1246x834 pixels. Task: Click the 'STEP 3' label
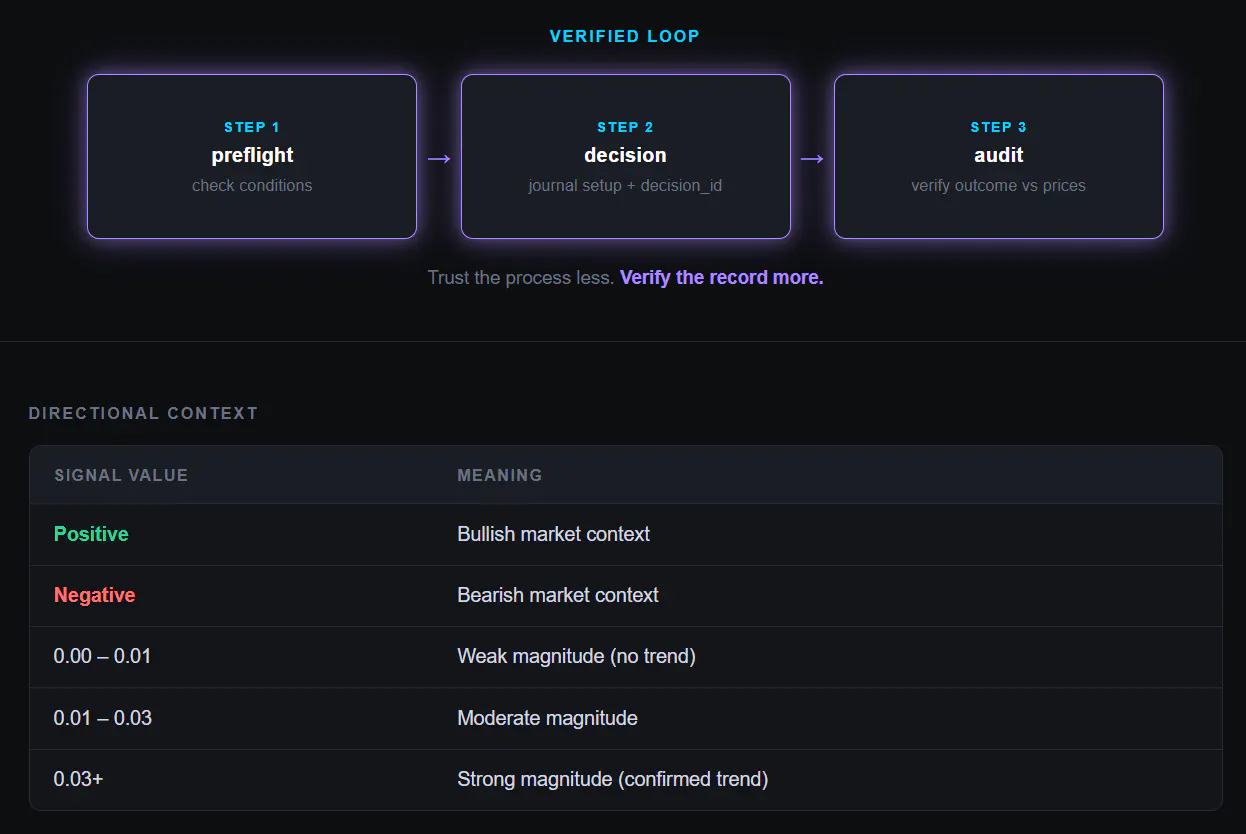999,127
